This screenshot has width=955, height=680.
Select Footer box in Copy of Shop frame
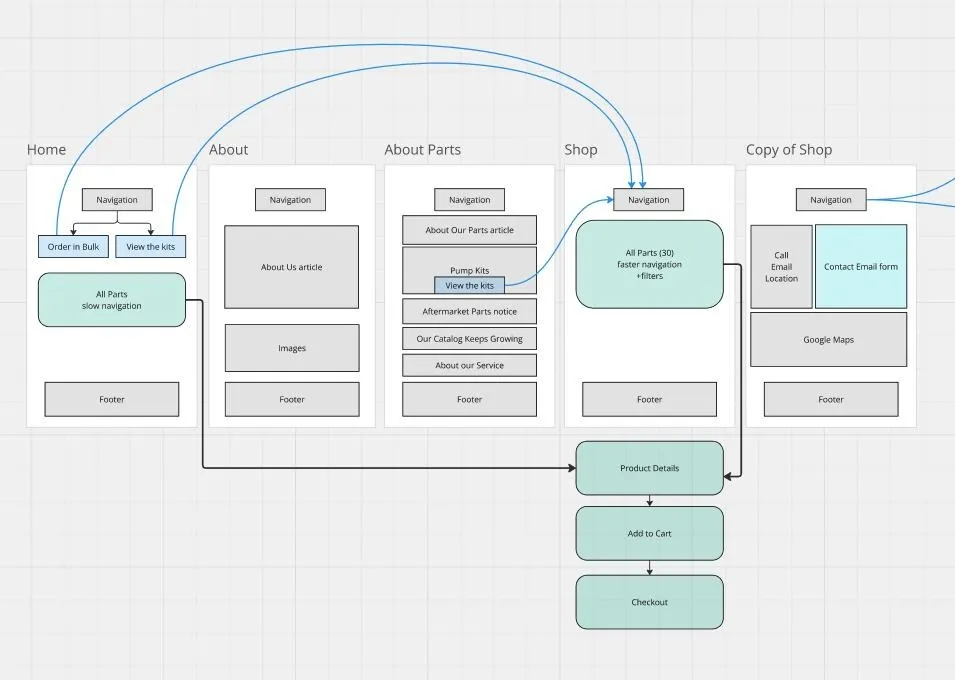pos(831,400)
